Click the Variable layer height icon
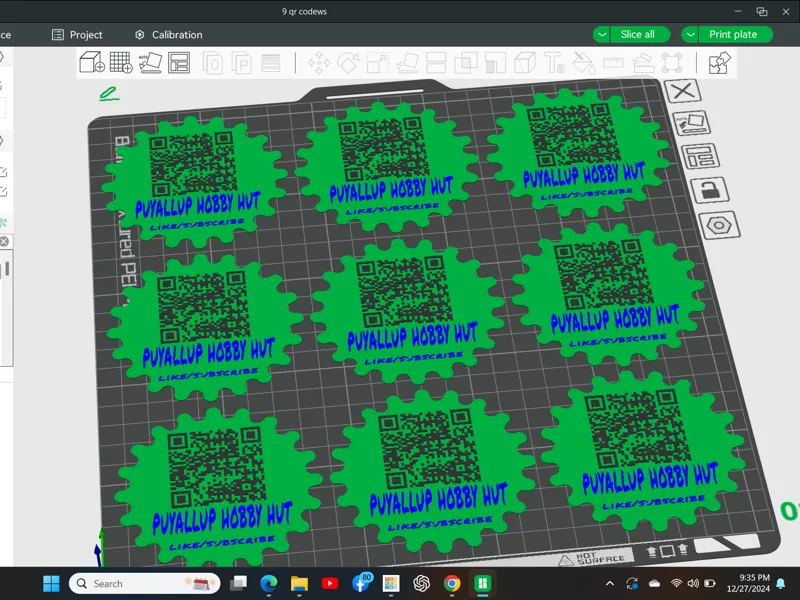This screenshot has height=600, width=800. [270, 63]
